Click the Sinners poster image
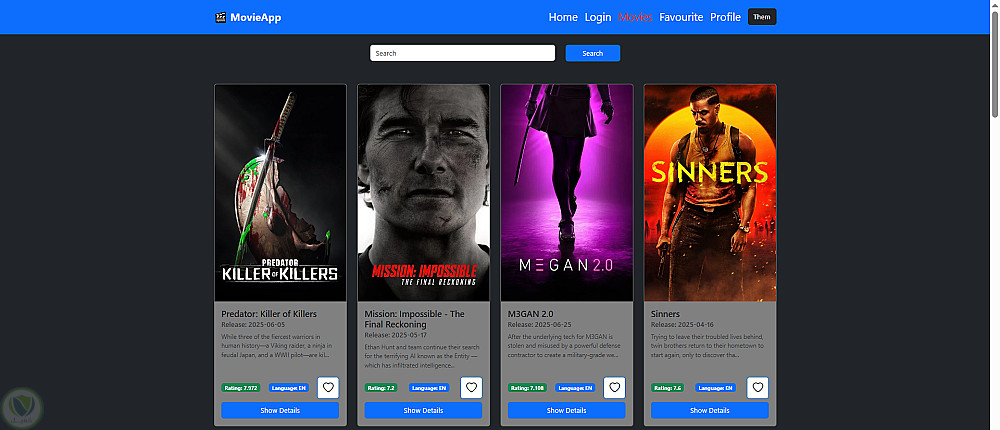This screenshot has width=1000, height=430. coord(710,193)
